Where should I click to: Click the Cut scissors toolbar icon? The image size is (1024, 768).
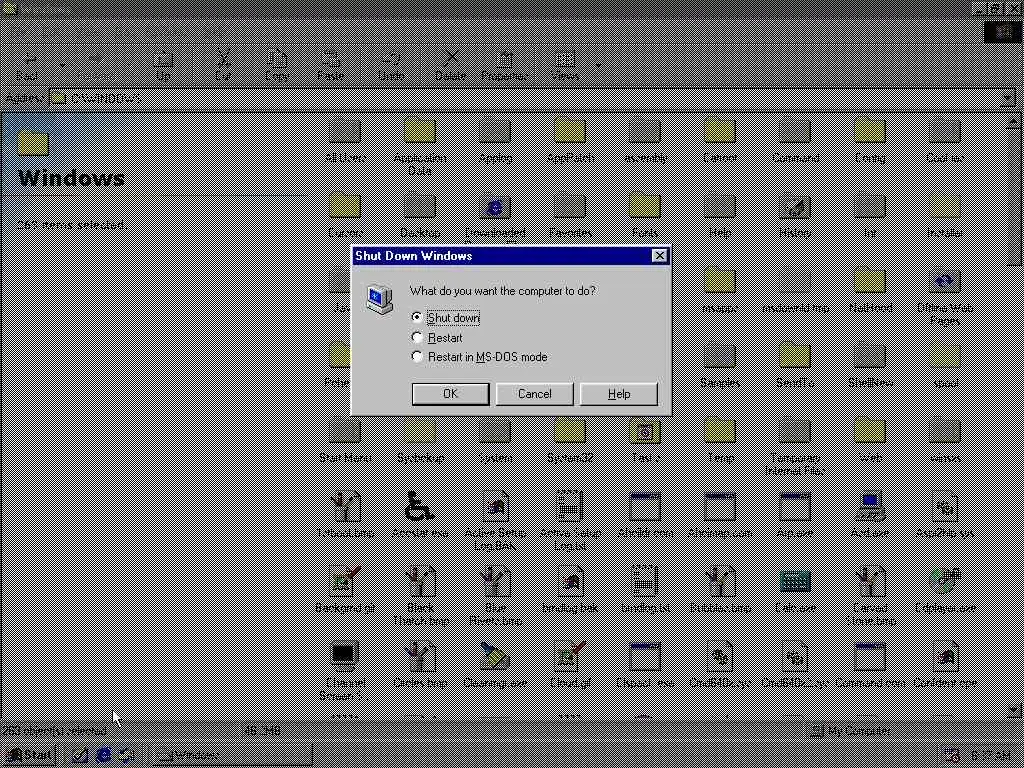(x=223, y=66)
